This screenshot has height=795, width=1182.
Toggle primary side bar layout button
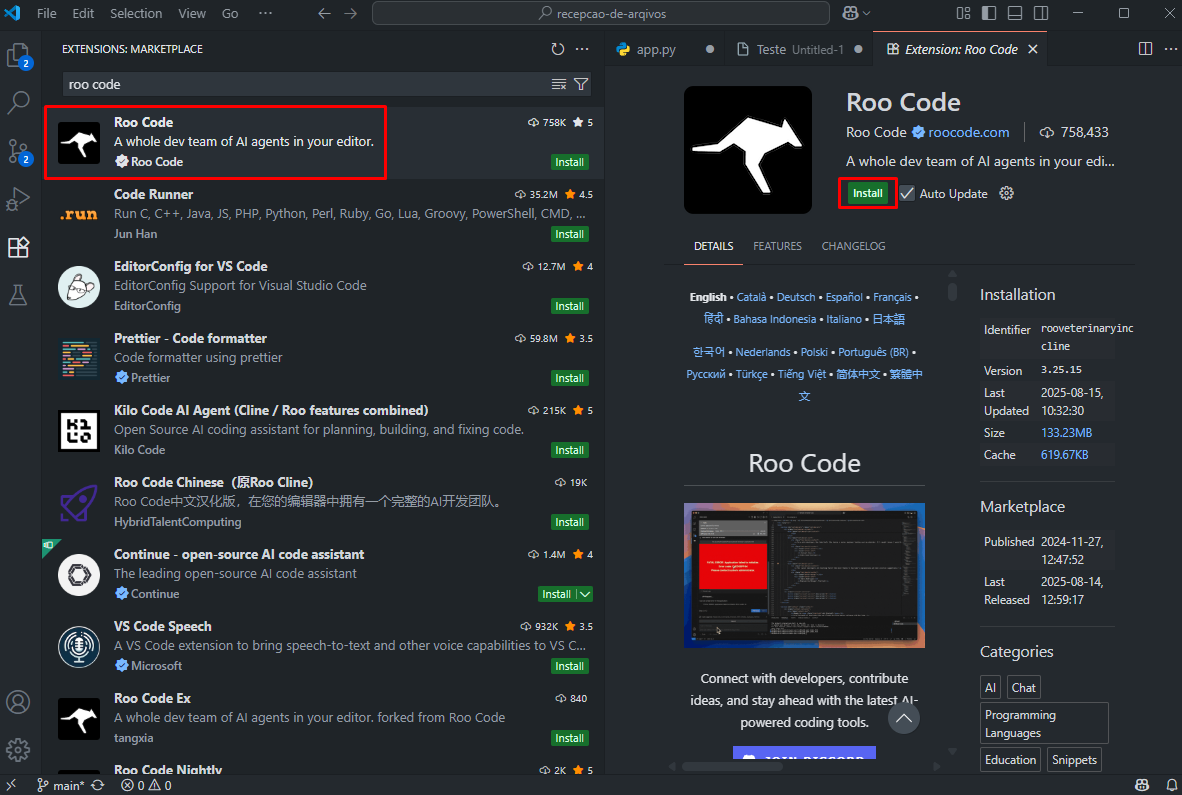[989, 13]
